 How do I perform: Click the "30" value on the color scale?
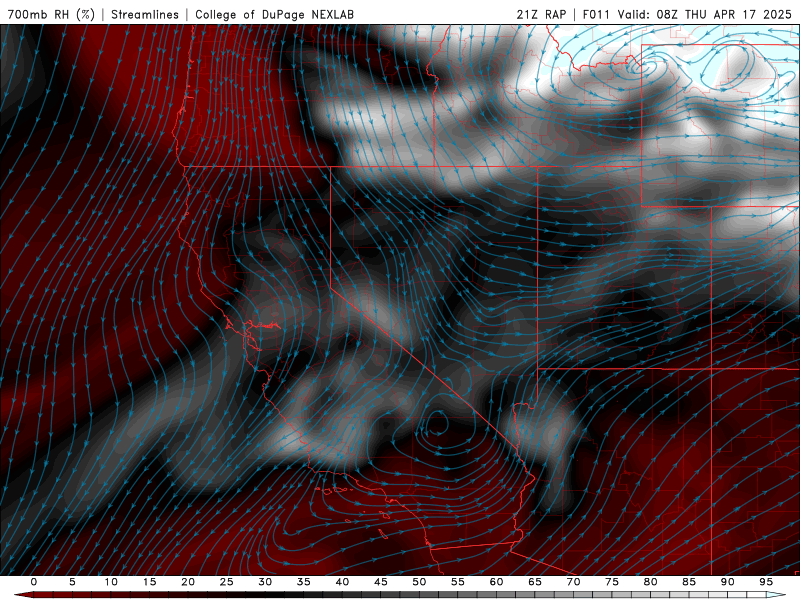[x=265, y=582]
